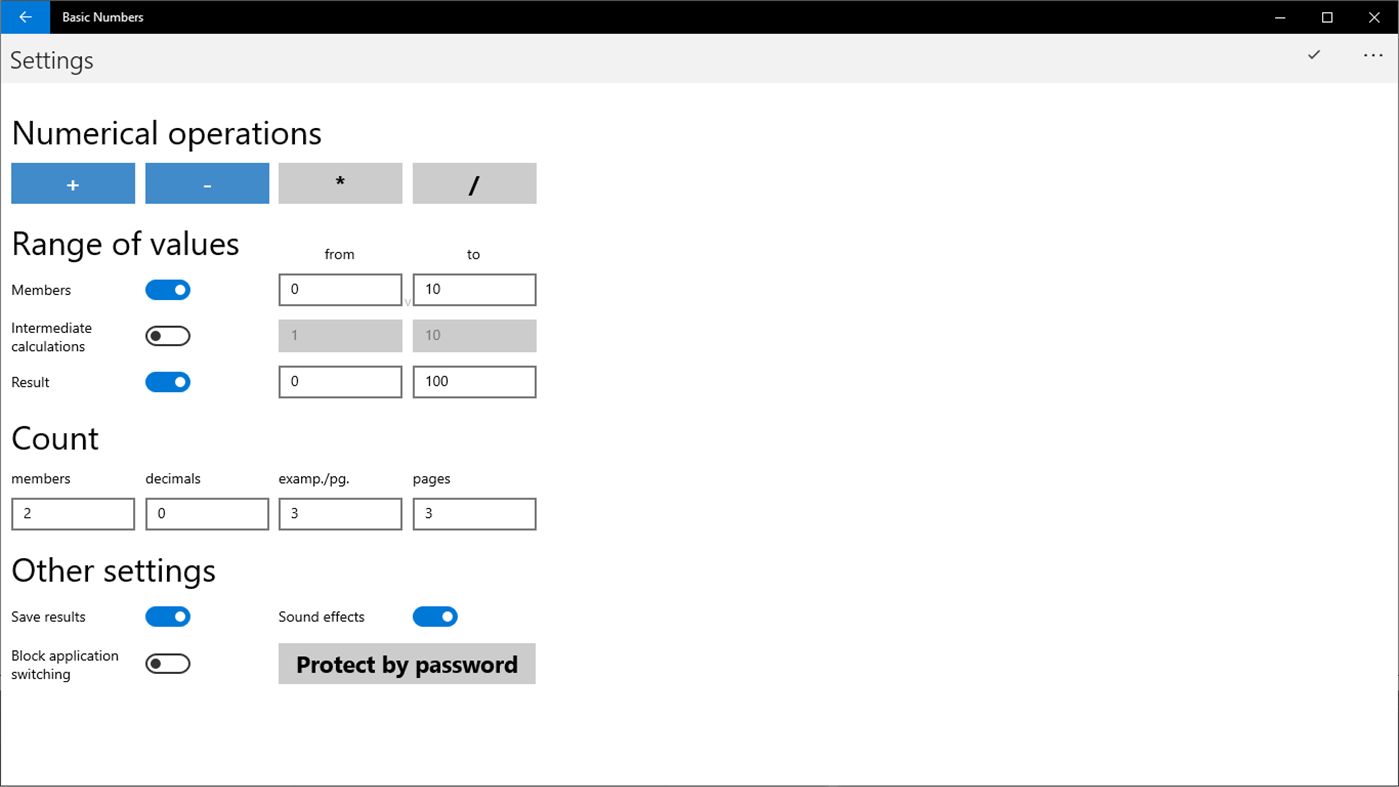1399x787 pixels.
Task: Mute Sound effects with its toggle
Action: [435, 617]
